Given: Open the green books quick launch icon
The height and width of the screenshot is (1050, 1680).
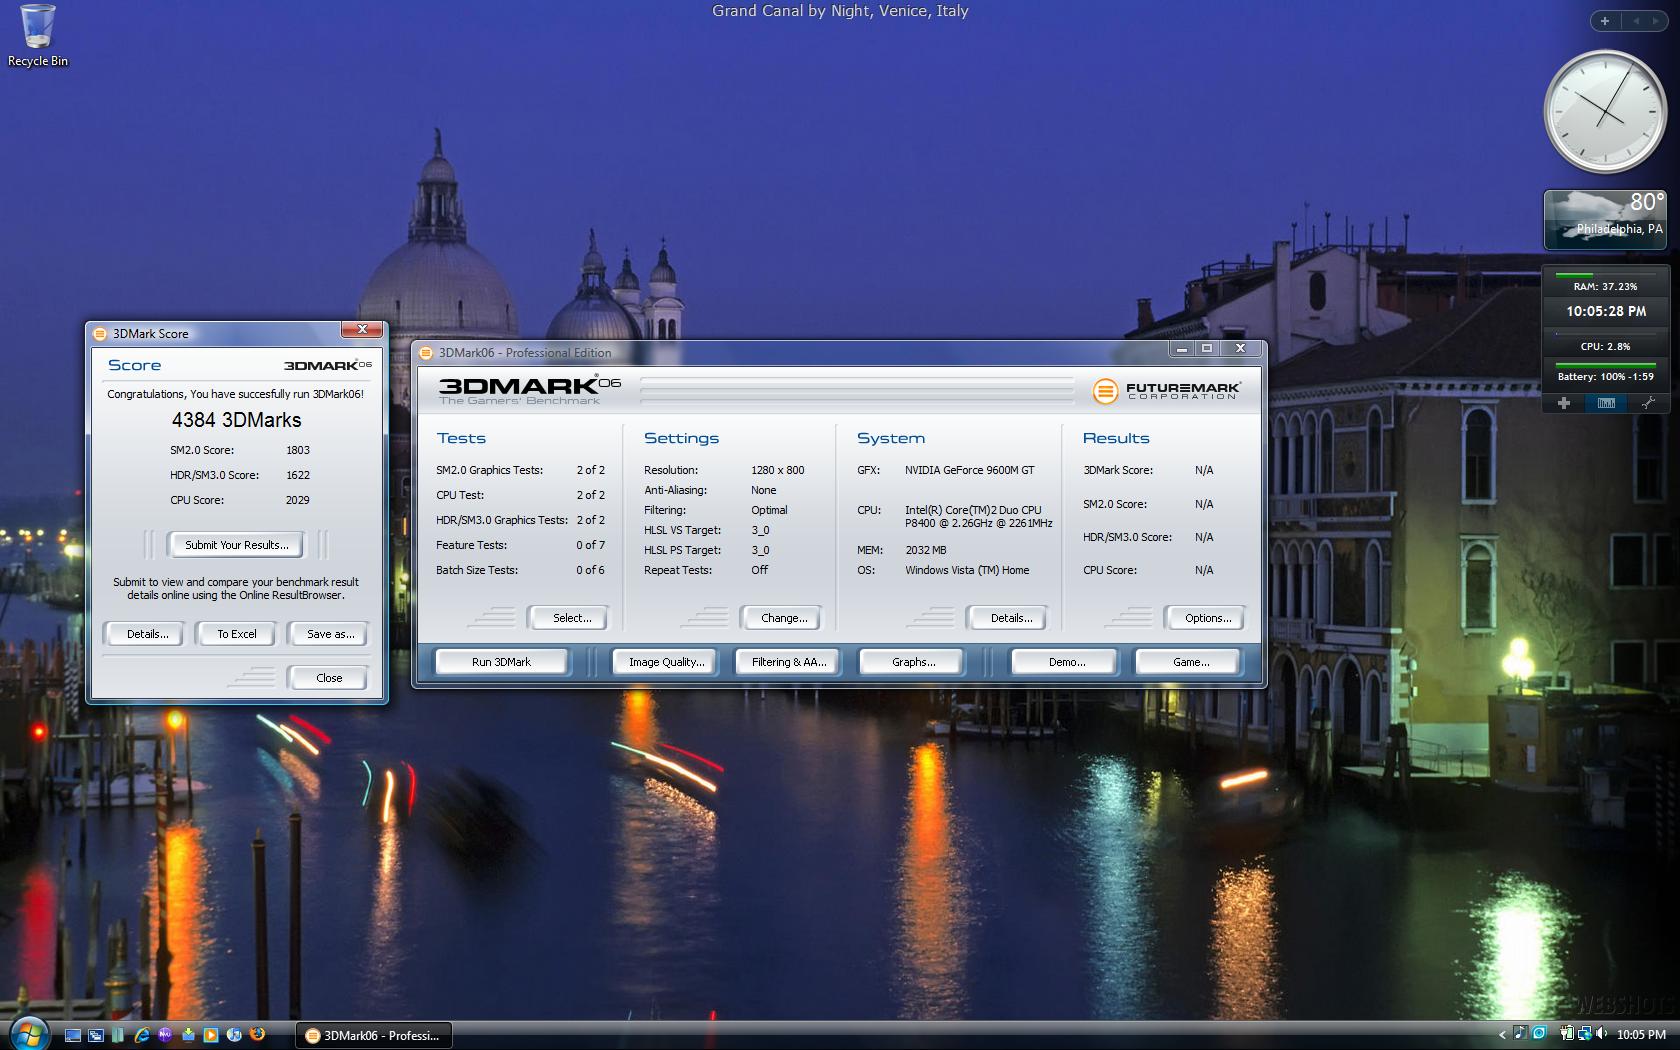Looking at the screenshot, I should coord(118,1035).
